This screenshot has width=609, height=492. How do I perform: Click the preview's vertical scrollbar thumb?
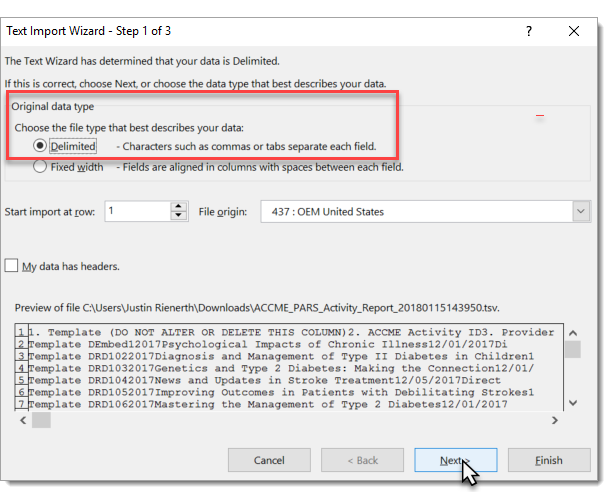click(x=572, y=349)
